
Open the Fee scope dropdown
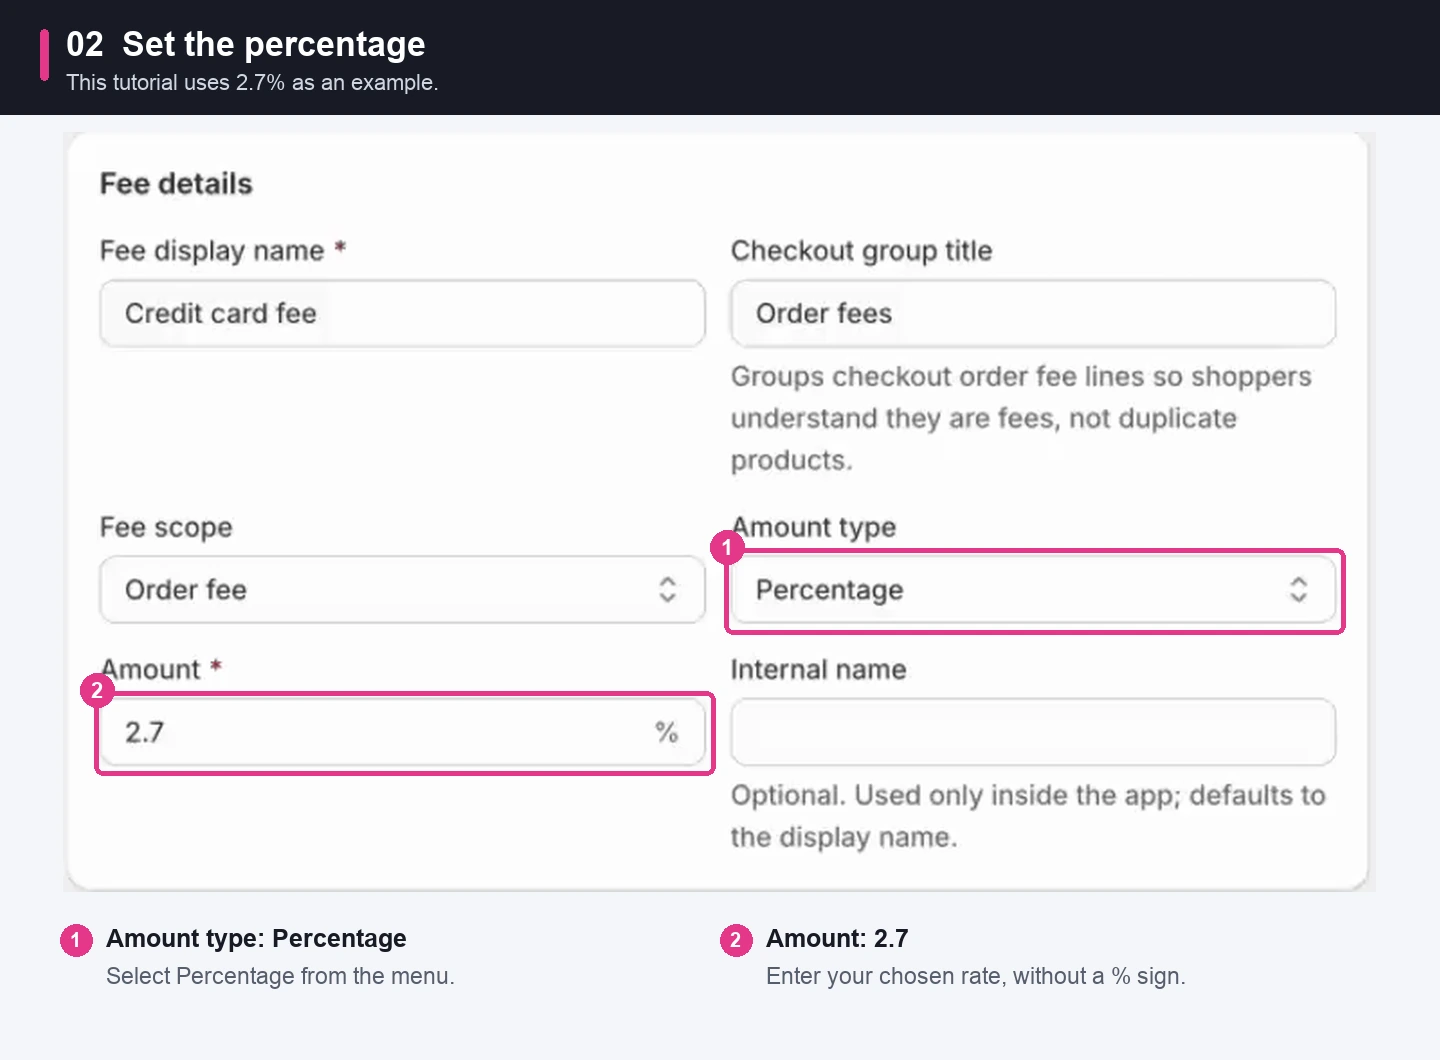tap(402, 590)
